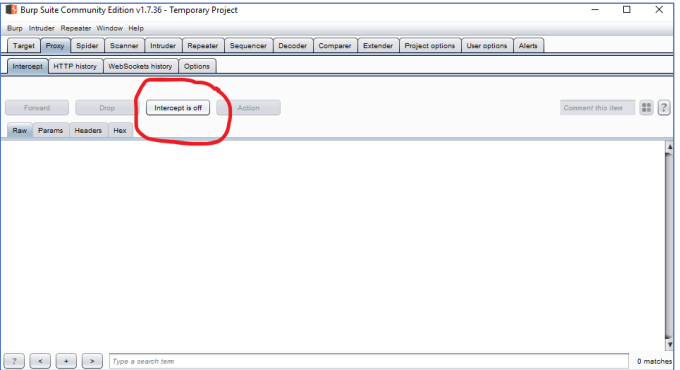
Task: Go to next search match arrow
Action: click(x=92, y=361)
